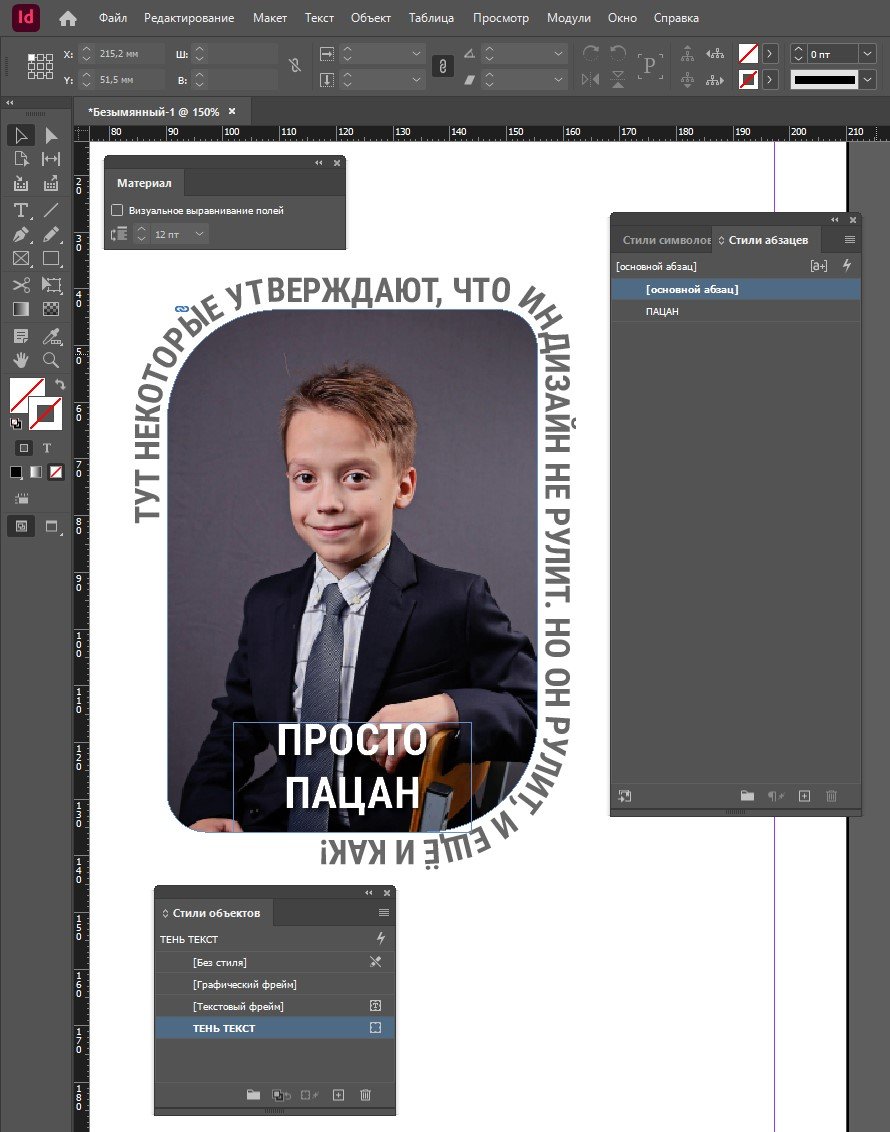Viewport: 890px width, 1132px height.
Task: Select the Zoom tool
Action: 51,360
